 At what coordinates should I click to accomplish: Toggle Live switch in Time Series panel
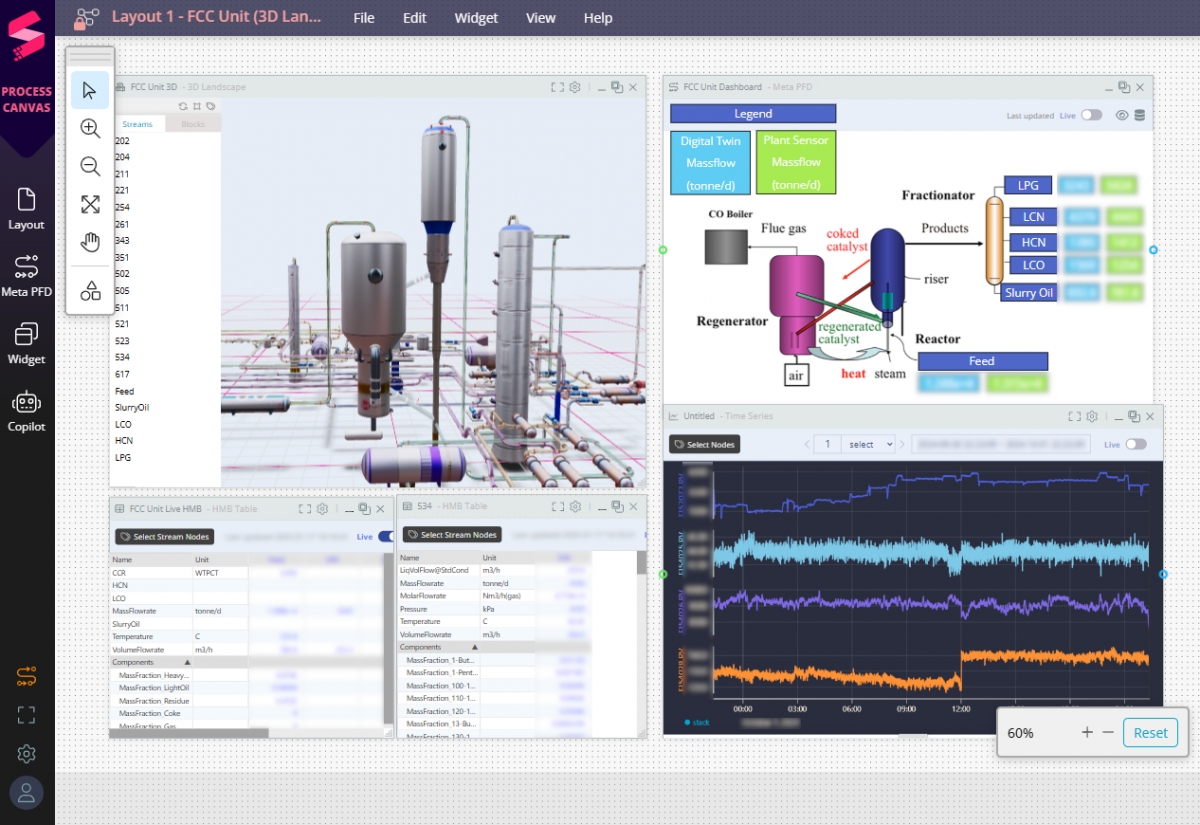(1136, 444)
